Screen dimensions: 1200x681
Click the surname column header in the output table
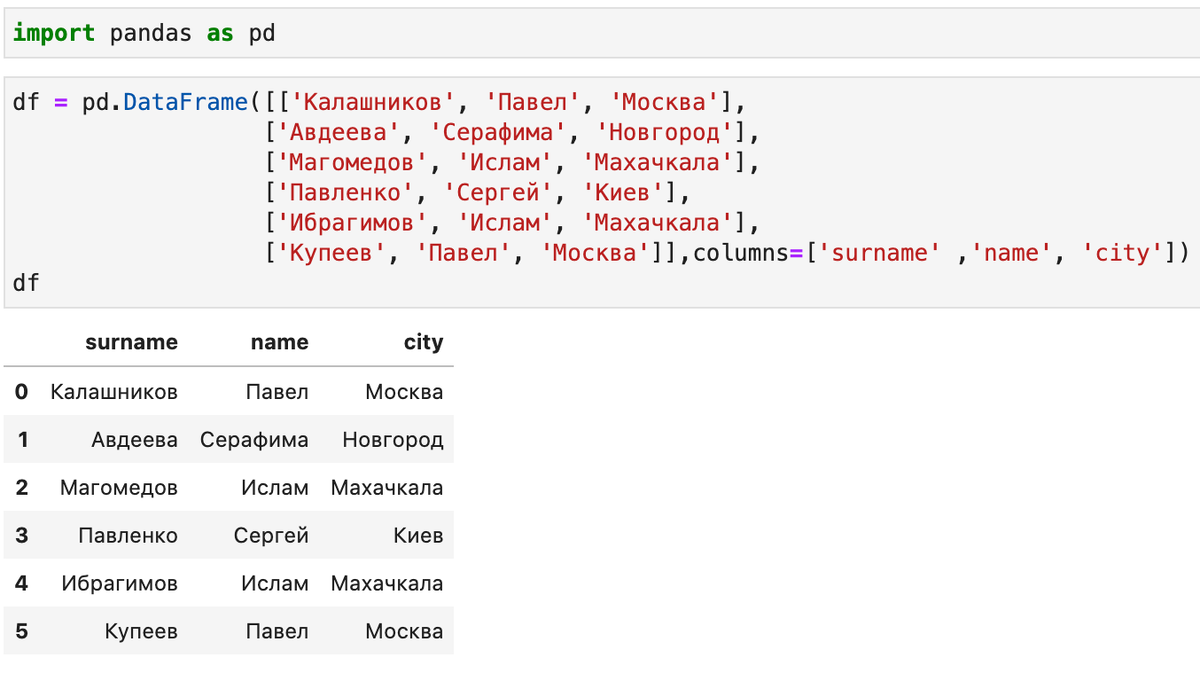coord(131,342)
